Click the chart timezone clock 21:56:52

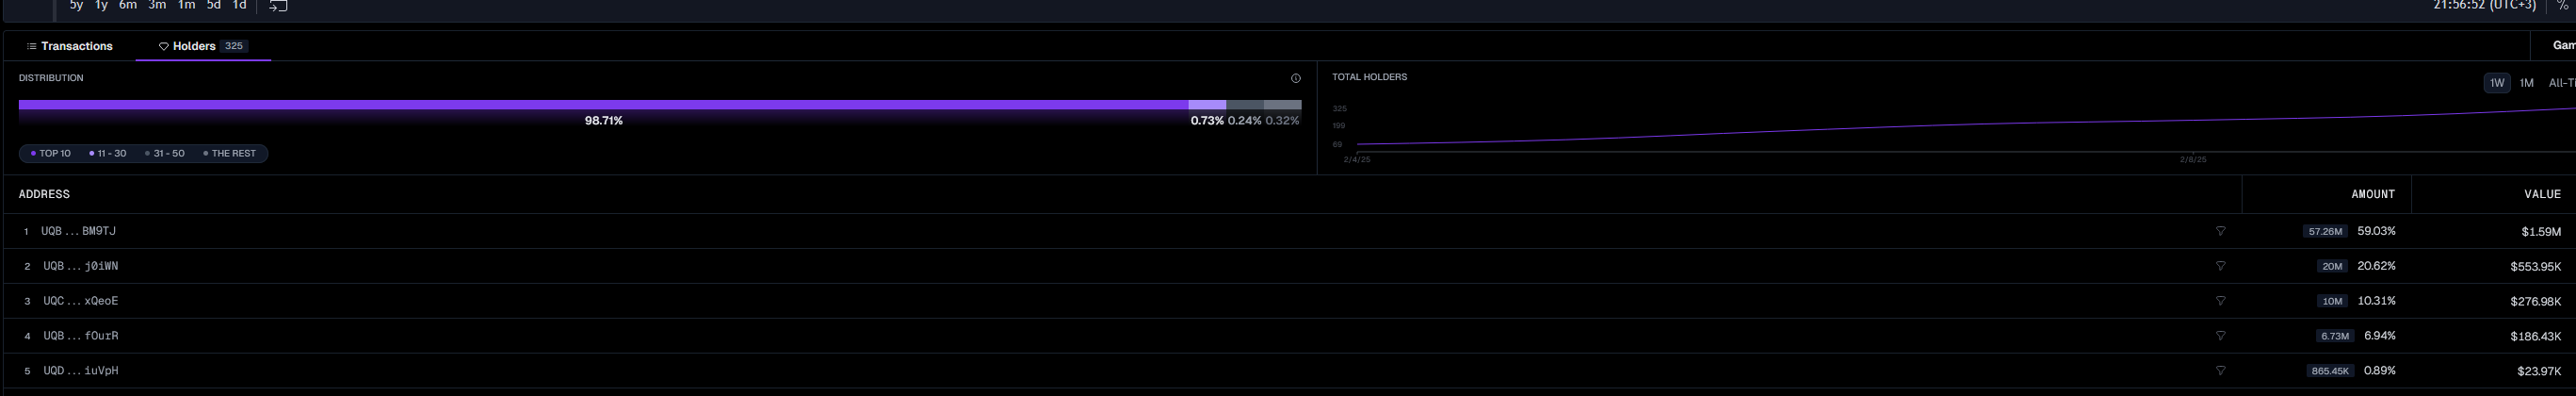point(2483,5)
